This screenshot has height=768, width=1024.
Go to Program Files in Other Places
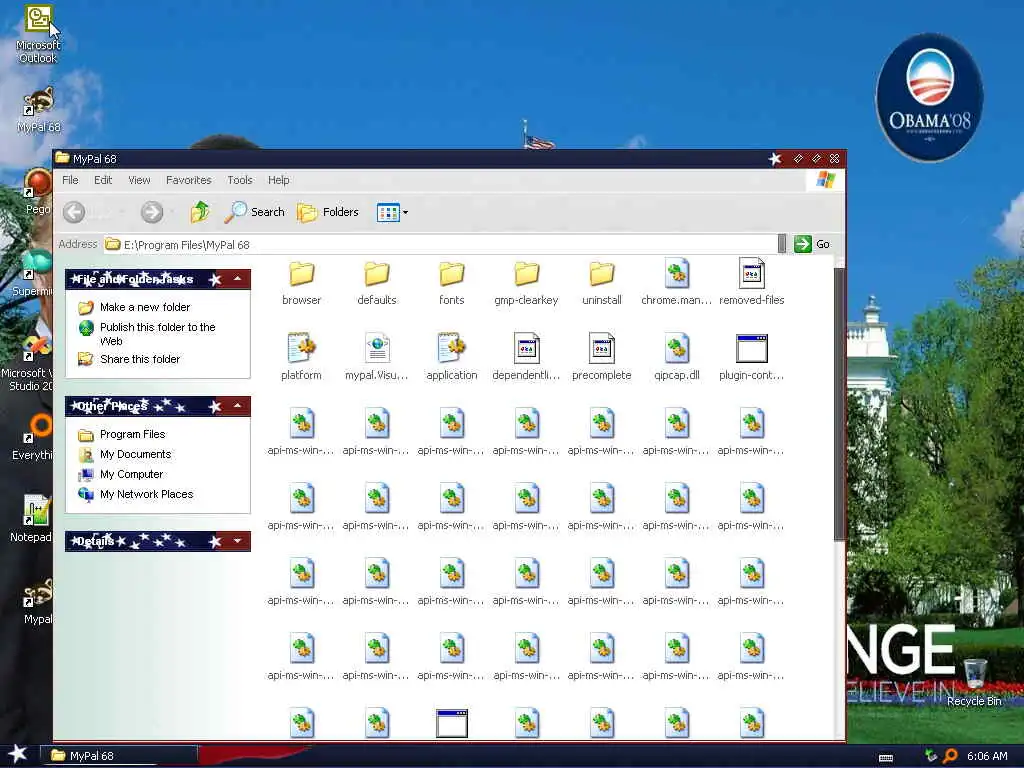pos(122,434)
